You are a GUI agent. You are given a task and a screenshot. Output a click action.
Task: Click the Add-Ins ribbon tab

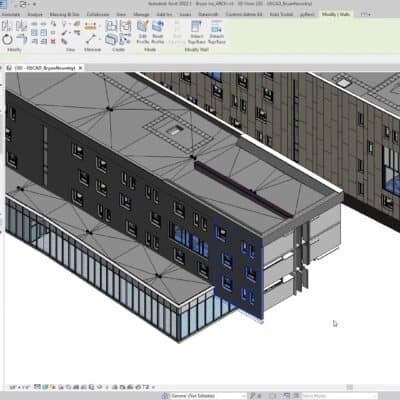coord(164,14)
